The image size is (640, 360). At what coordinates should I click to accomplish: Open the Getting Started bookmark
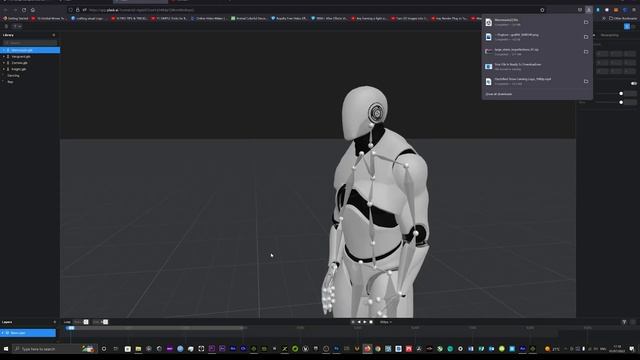tap(16, 18)
